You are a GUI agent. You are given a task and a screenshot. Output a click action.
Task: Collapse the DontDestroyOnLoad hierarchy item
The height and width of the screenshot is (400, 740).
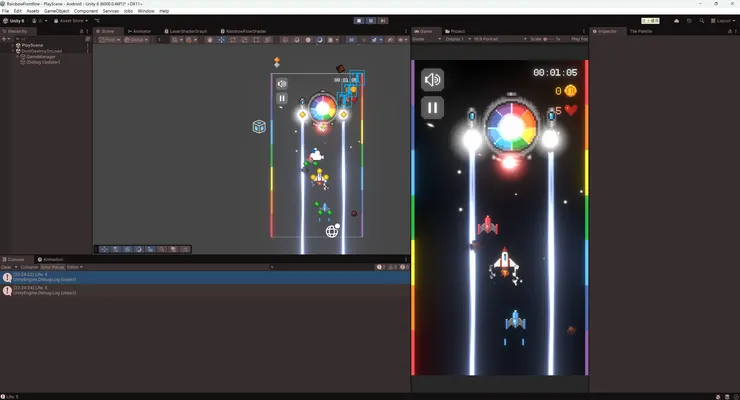(13, 51)
